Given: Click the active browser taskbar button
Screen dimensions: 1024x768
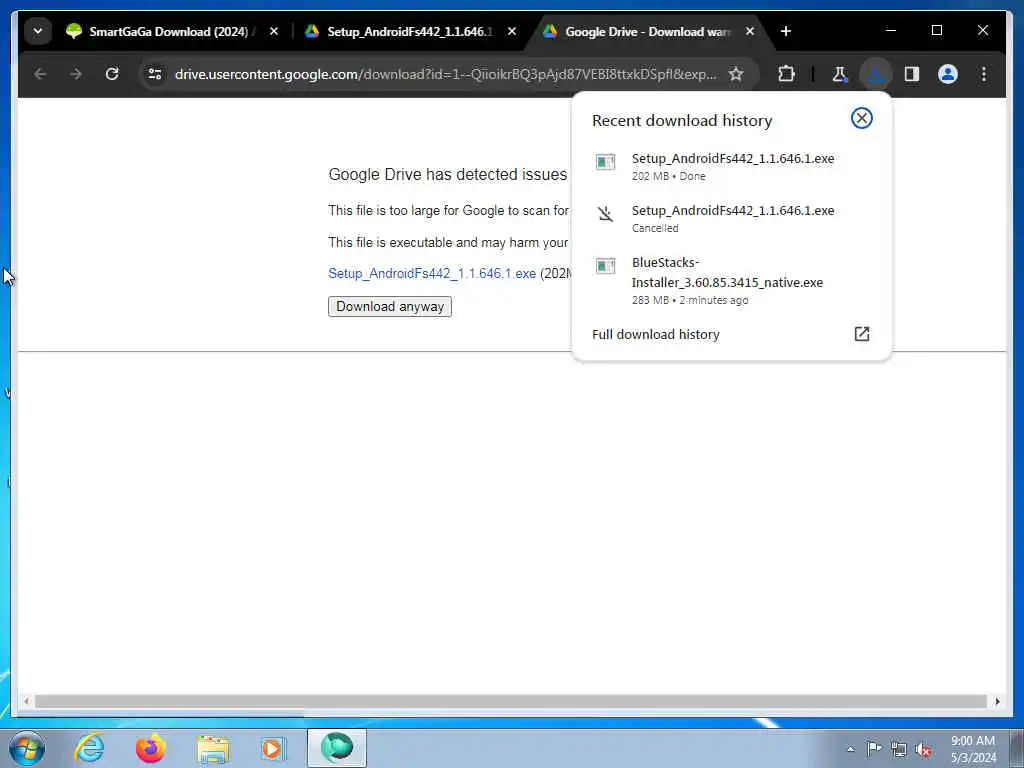Looking at the screenshot, I should point(337,748).
